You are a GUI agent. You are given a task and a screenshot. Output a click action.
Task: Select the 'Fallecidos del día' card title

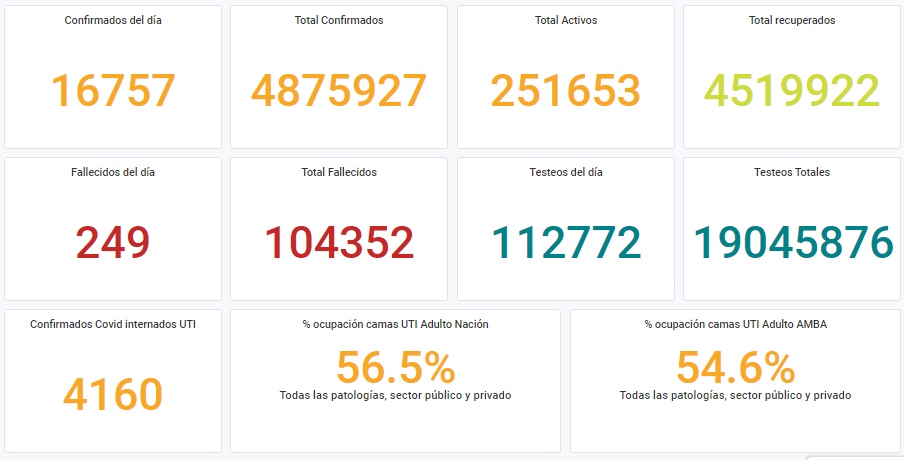tap(113, 172)
